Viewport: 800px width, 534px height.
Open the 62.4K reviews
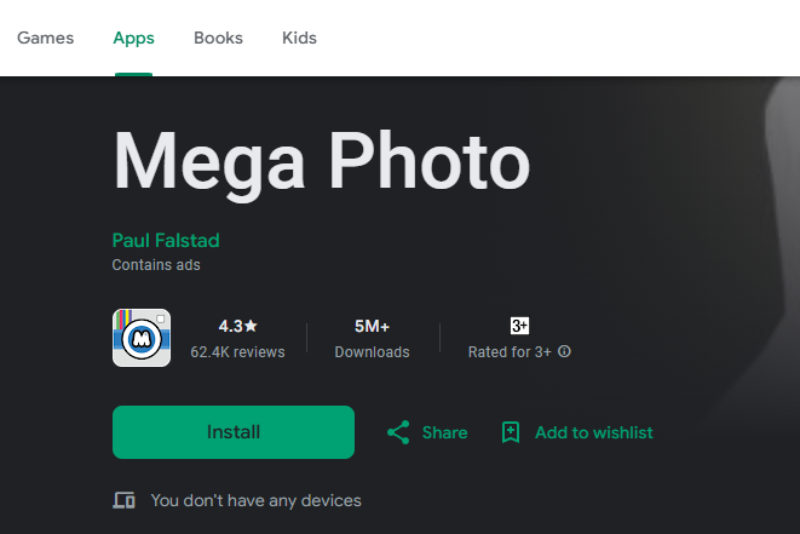click(x=238, y=352)
